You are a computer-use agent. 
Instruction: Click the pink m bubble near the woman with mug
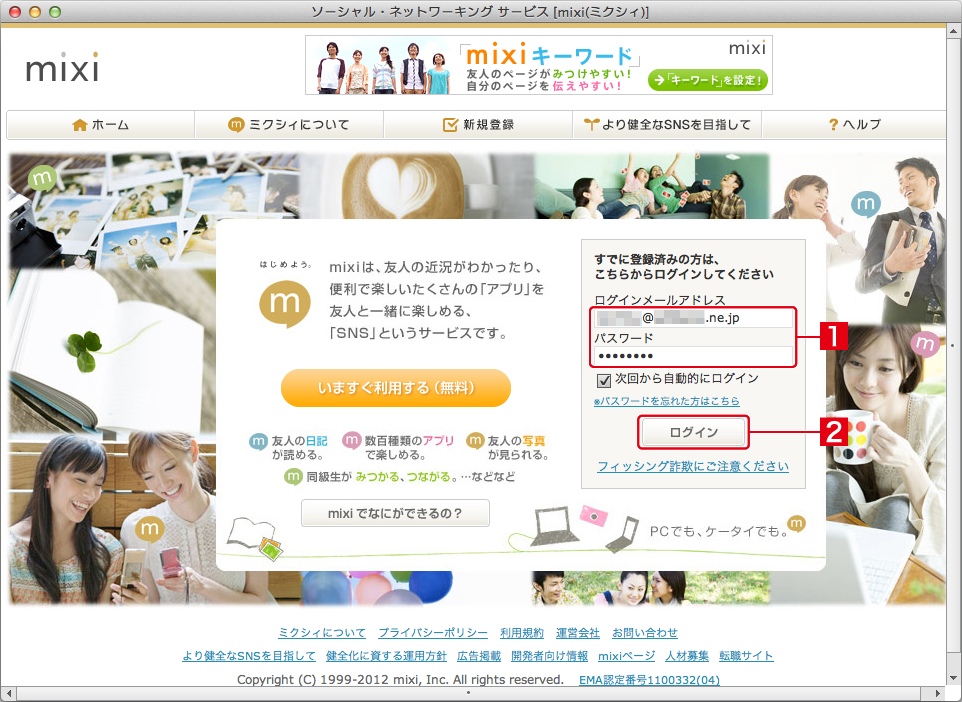click(925, 344)
